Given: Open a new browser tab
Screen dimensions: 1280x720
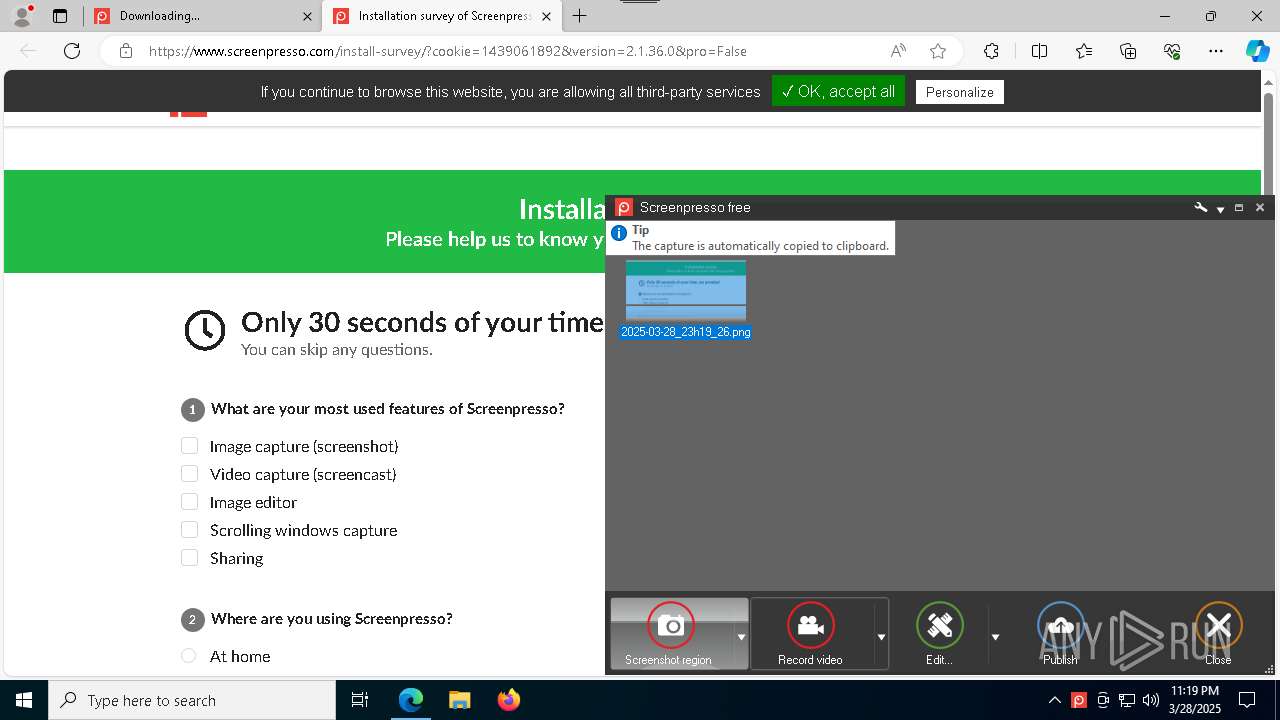Looking at the screenshot, I should (579, 16).
